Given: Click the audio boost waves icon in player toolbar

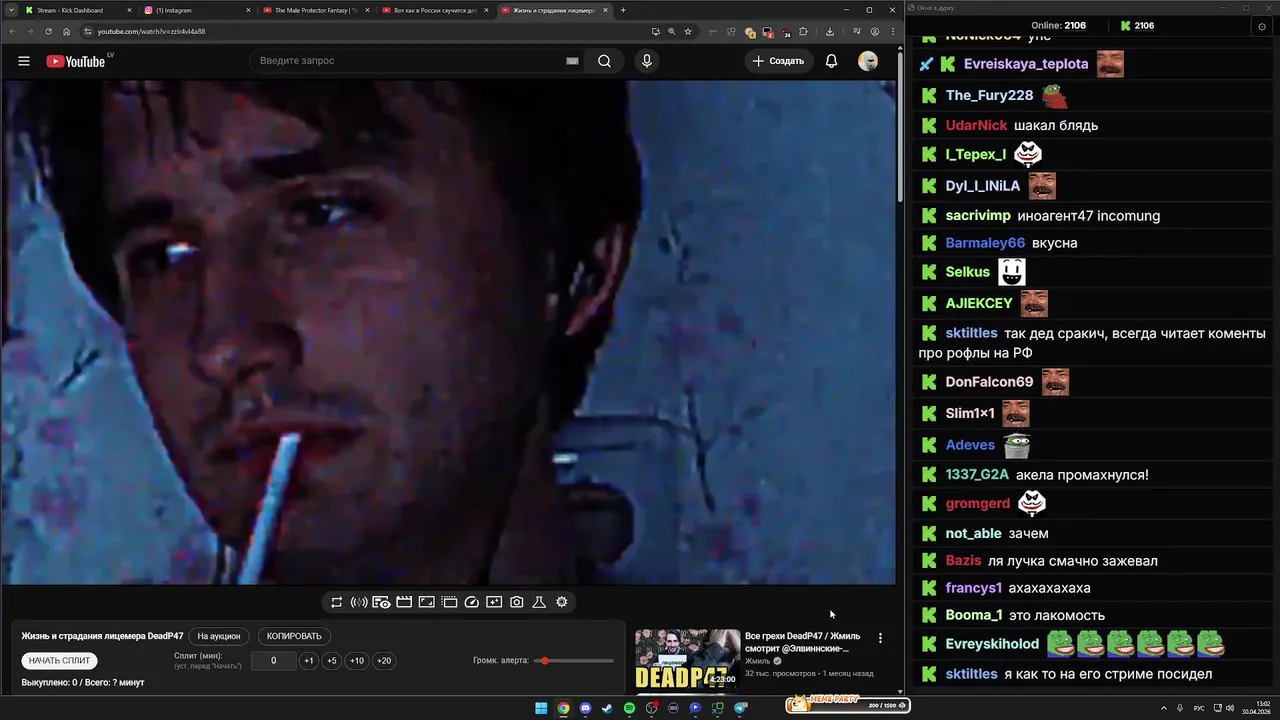Looking at the screenshot, I should (359, 602).
